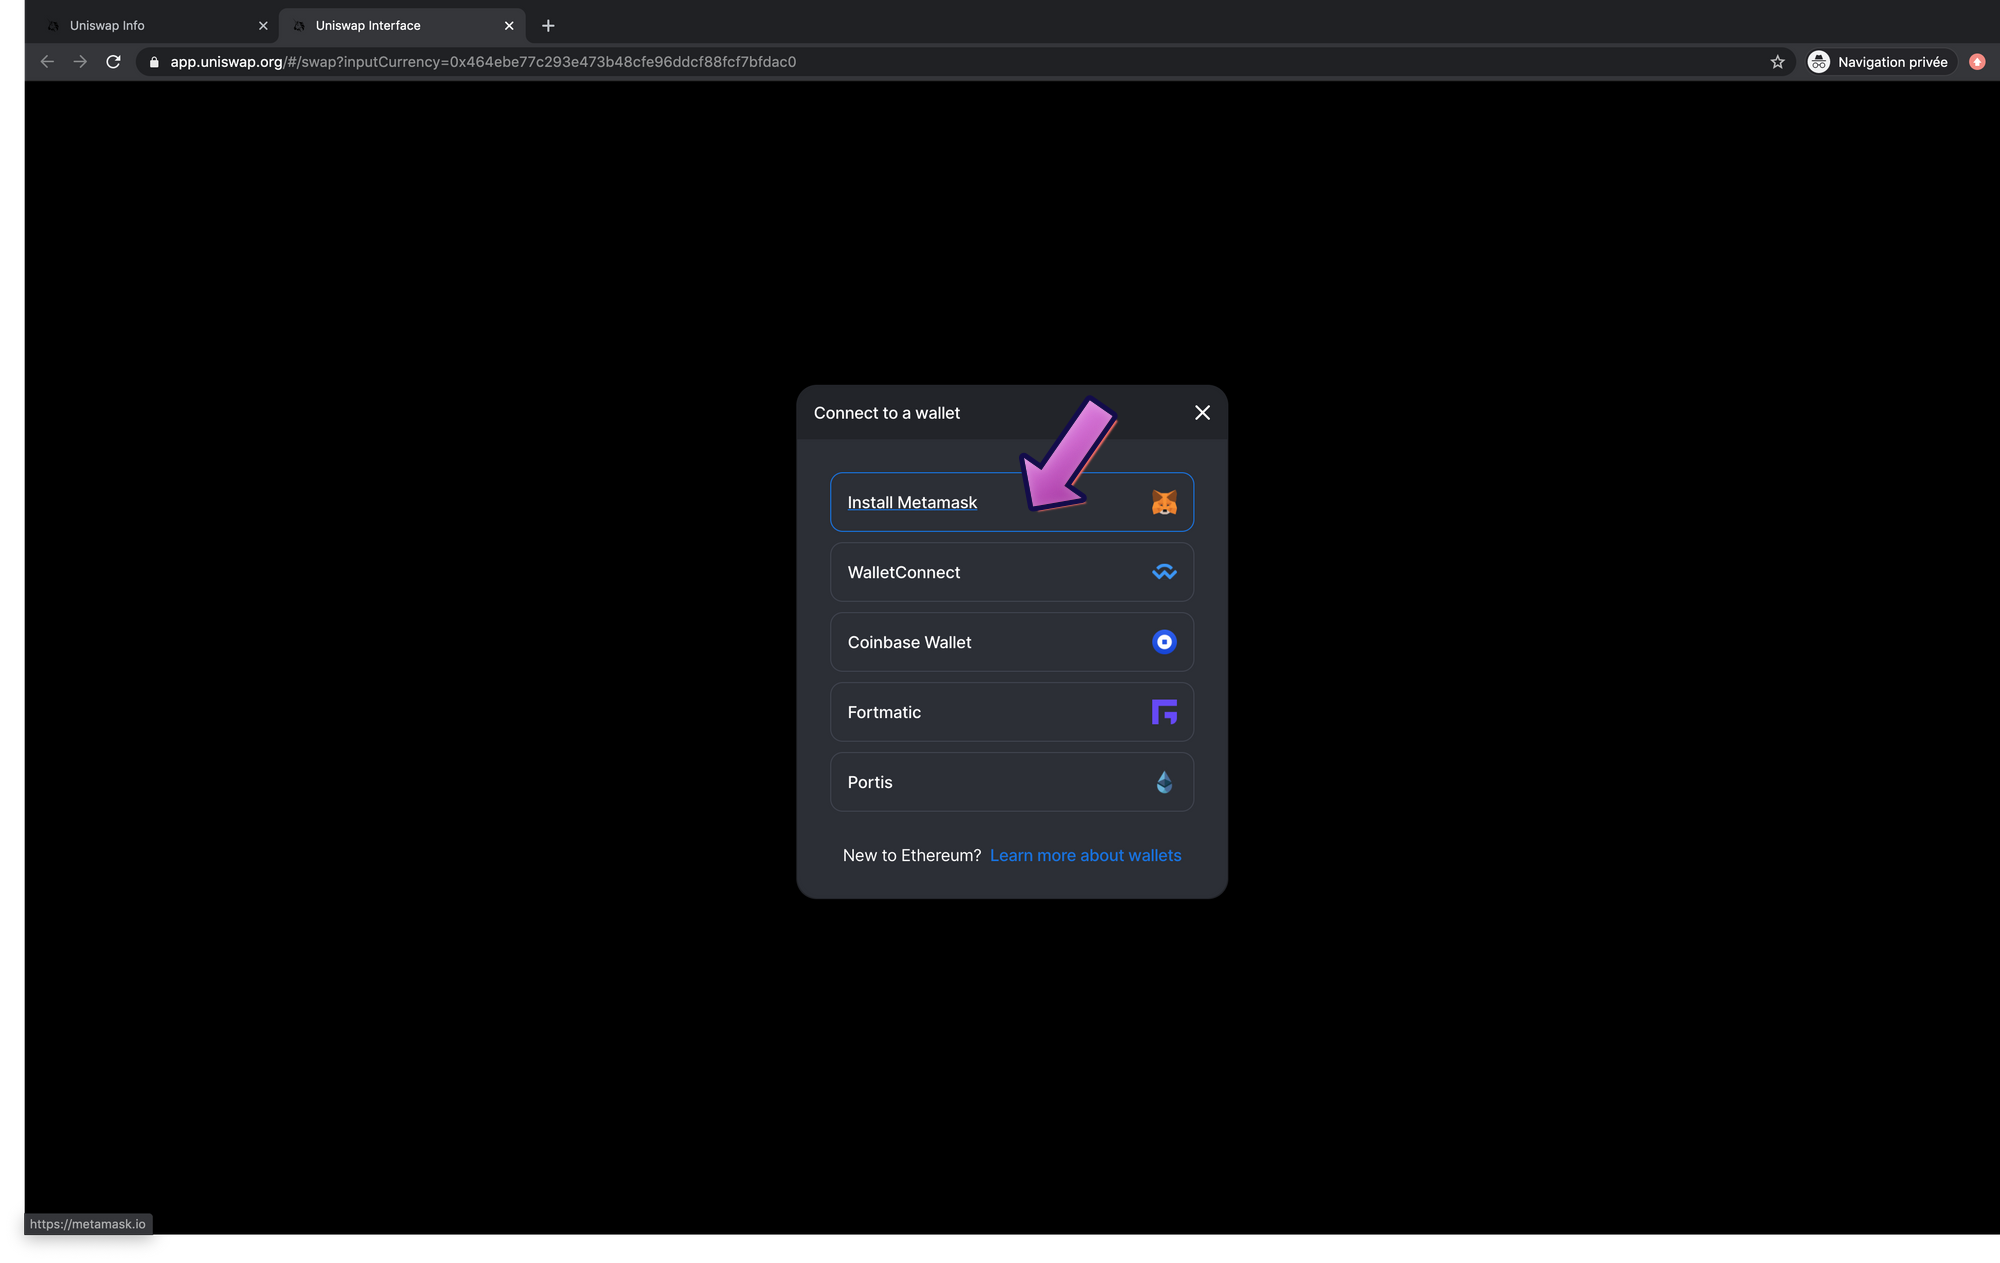Viewport: 2000px width, 1263px height.
Task: Pick Coinbase Wallet label
Action: pos(909,642)
